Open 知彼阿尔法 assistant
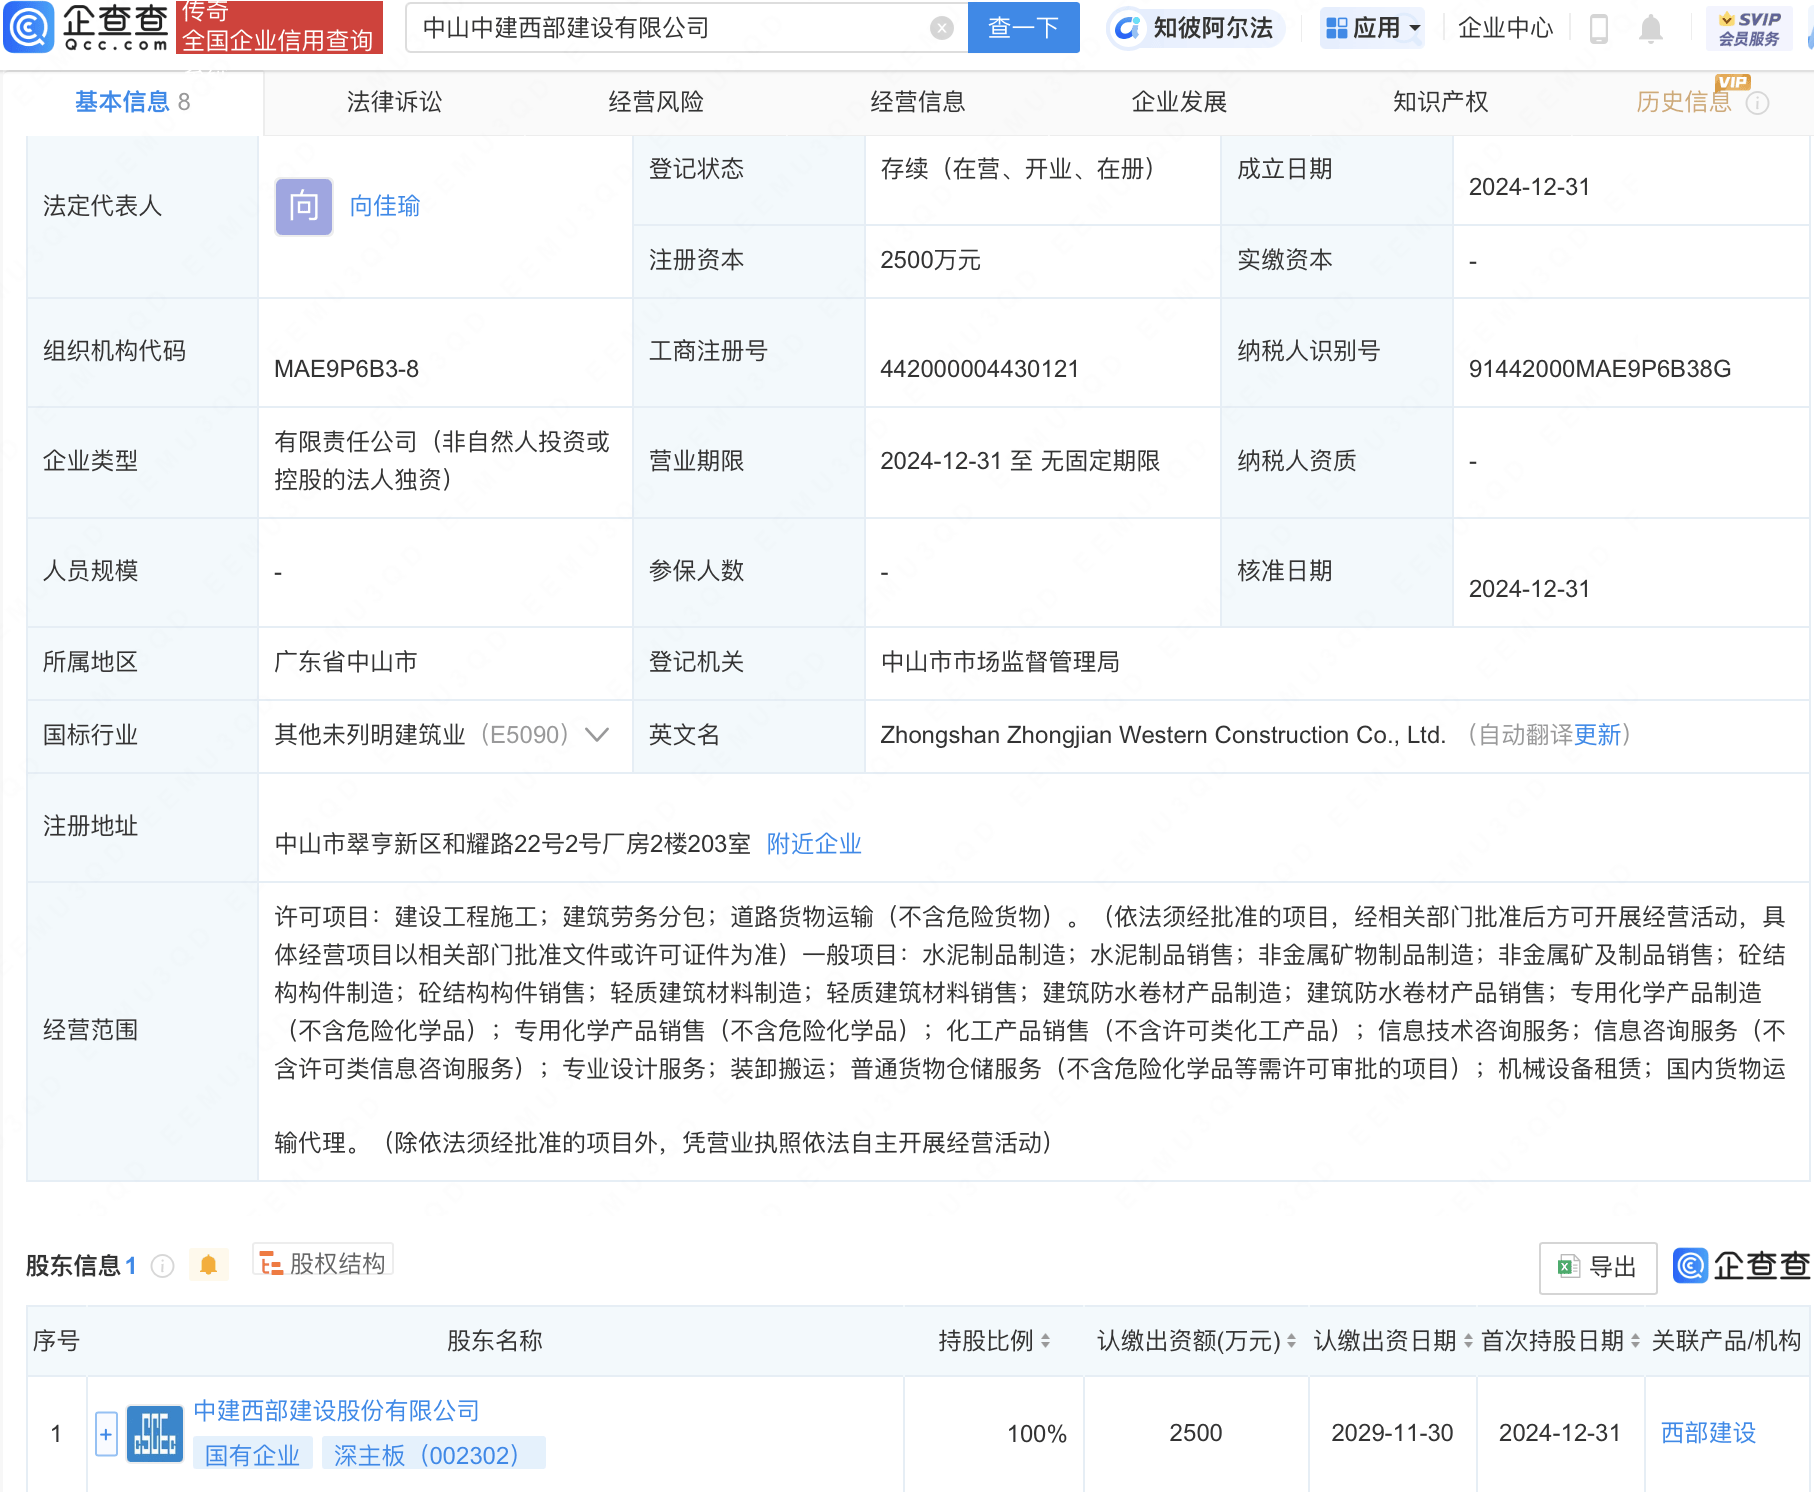 [x=1196, y=28]
